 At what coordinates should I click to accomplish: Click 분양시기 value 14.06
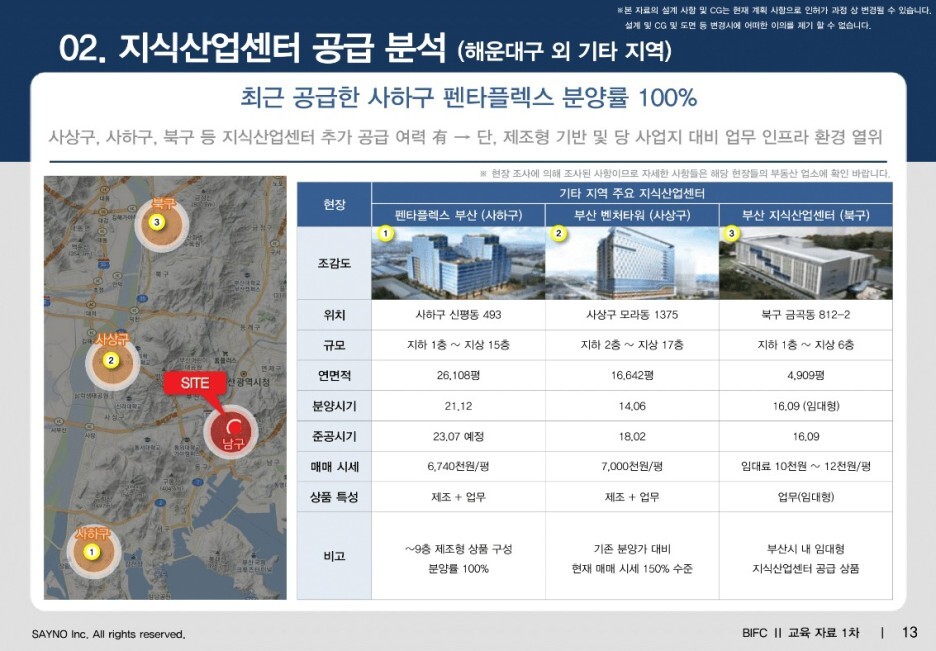[632, 406]
